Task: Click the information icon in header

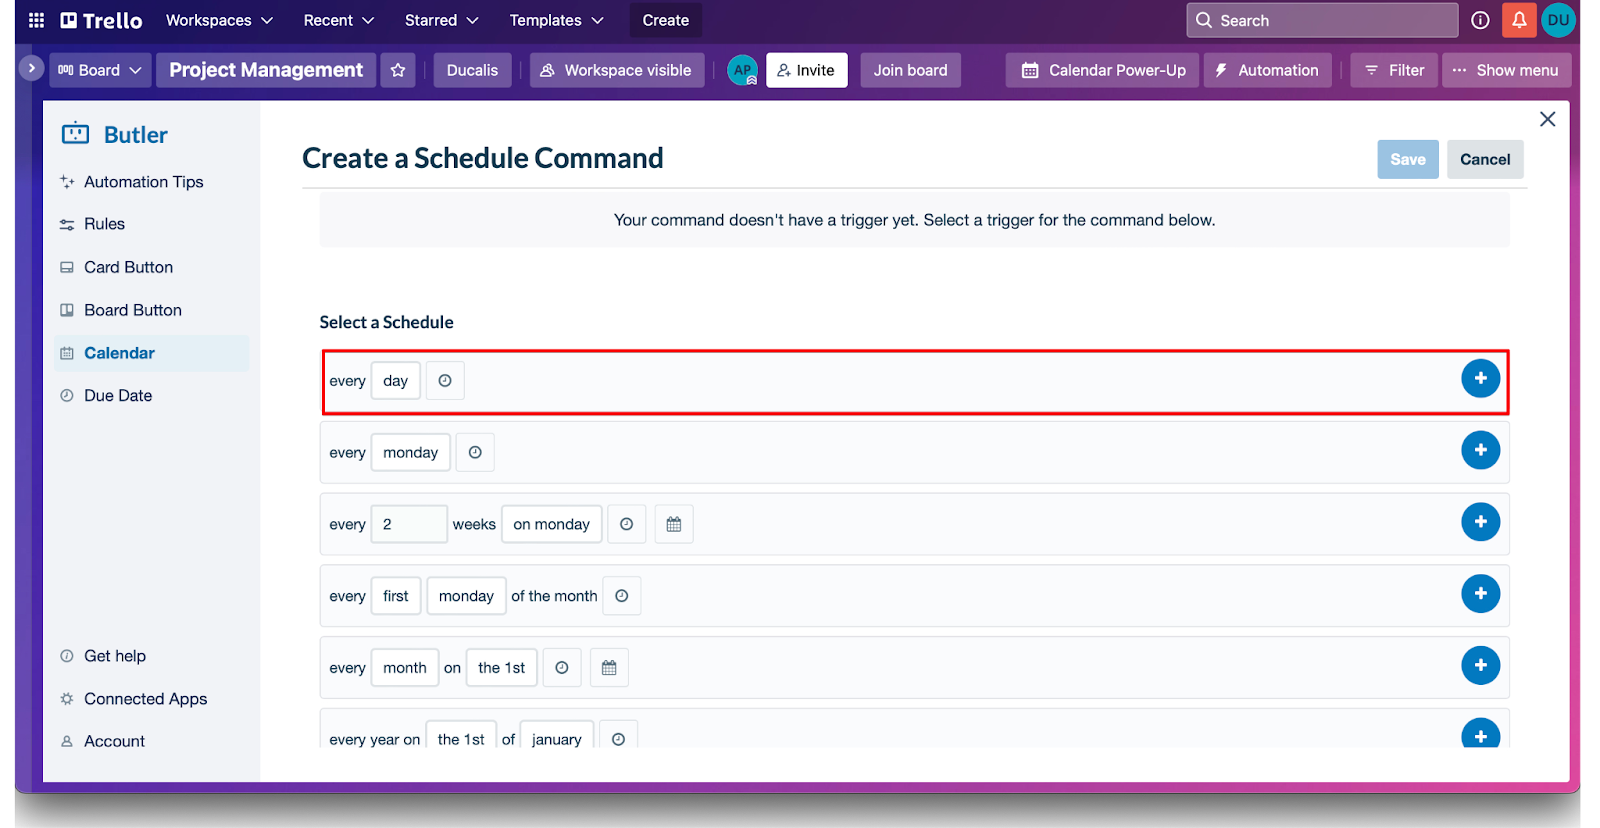Action: point(1480,20)
